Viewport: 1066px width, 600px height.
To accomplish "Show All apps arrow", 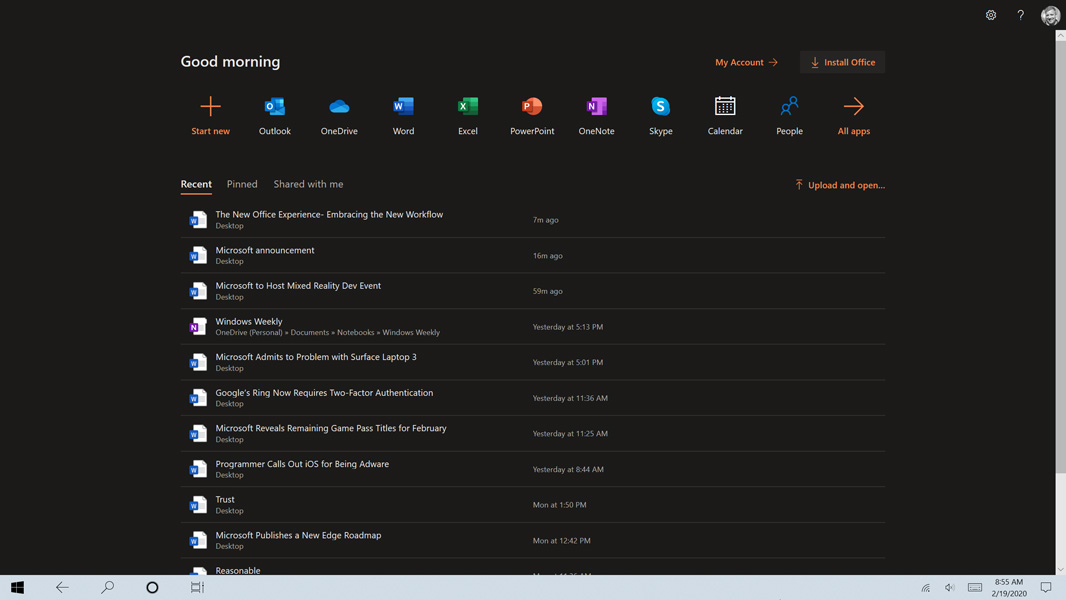I will (x=853, y=107).
